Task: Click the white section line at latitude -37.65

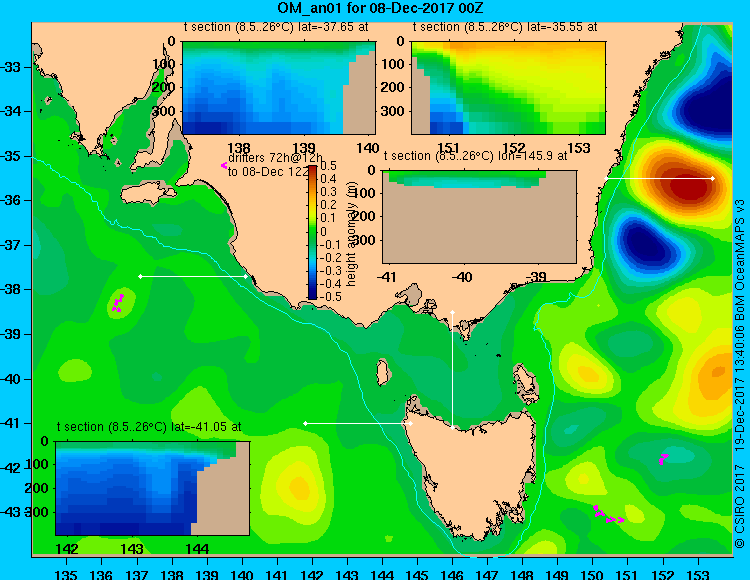Action: (193, 276)
